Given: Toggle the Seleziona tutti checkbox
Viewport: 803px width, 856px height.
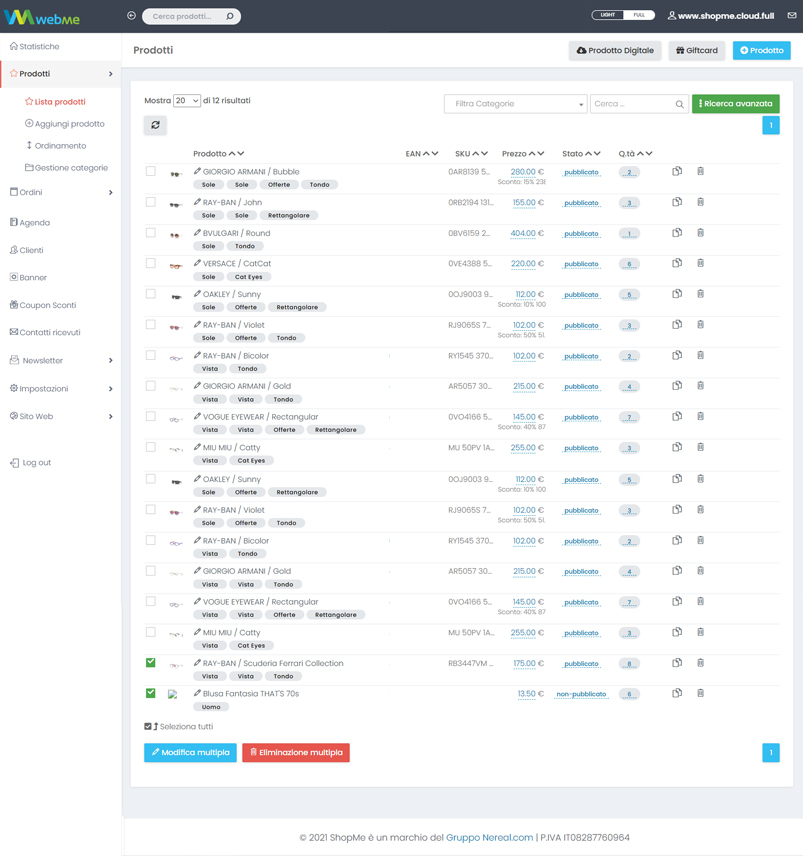Looking at the screenshot, I should coord(148,727).
